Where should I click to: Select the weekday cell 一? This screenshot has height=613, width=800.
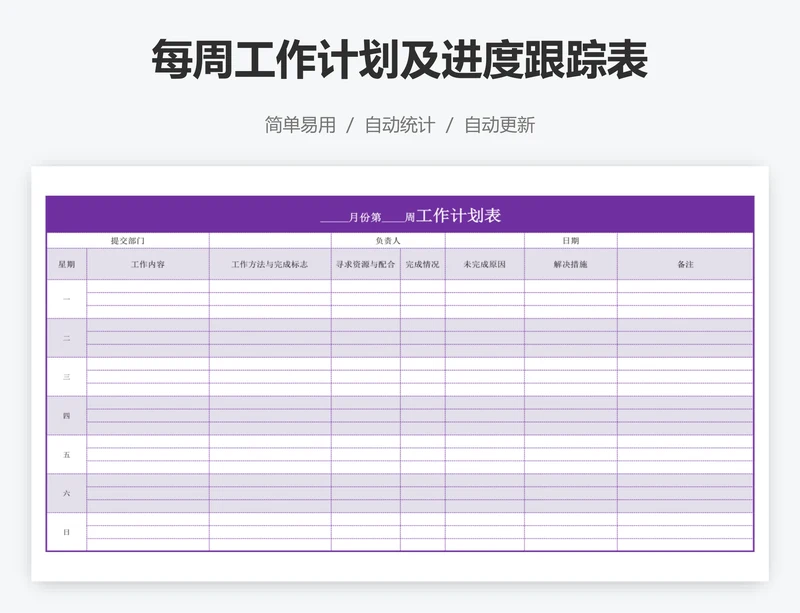[66, 299]
